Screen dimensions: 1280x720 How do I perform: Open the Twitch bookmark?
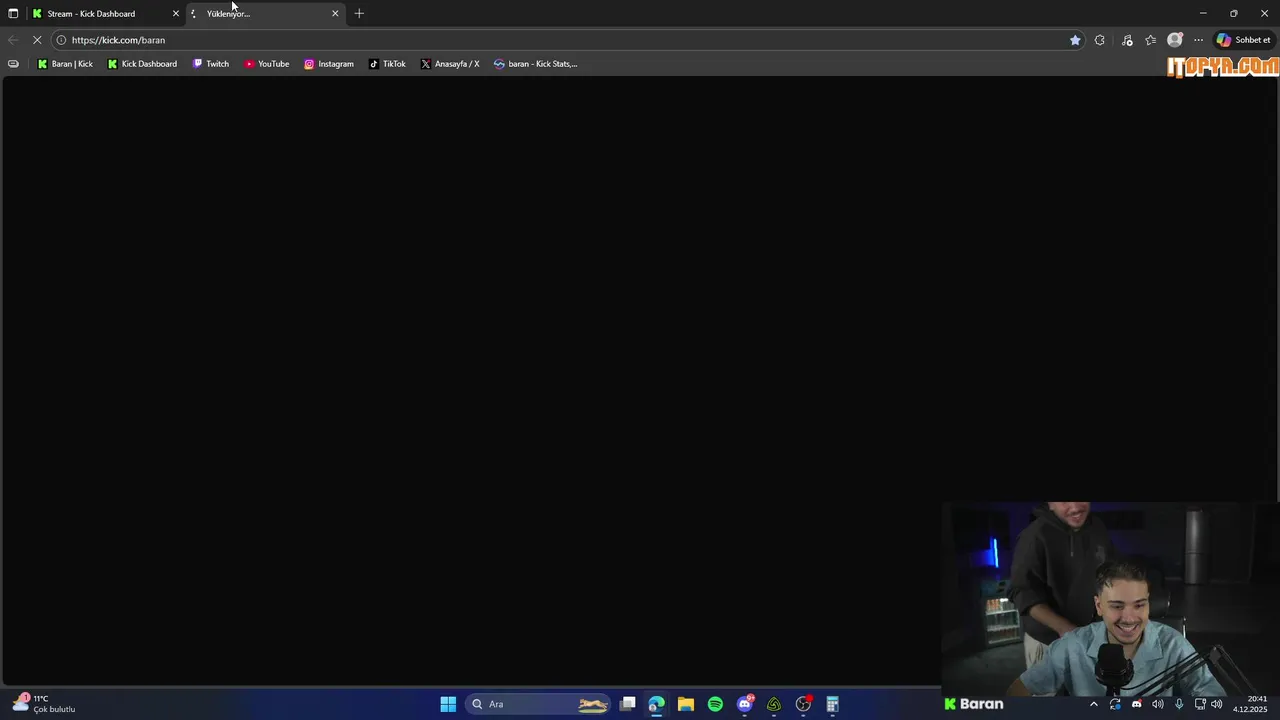click(211, 64)
